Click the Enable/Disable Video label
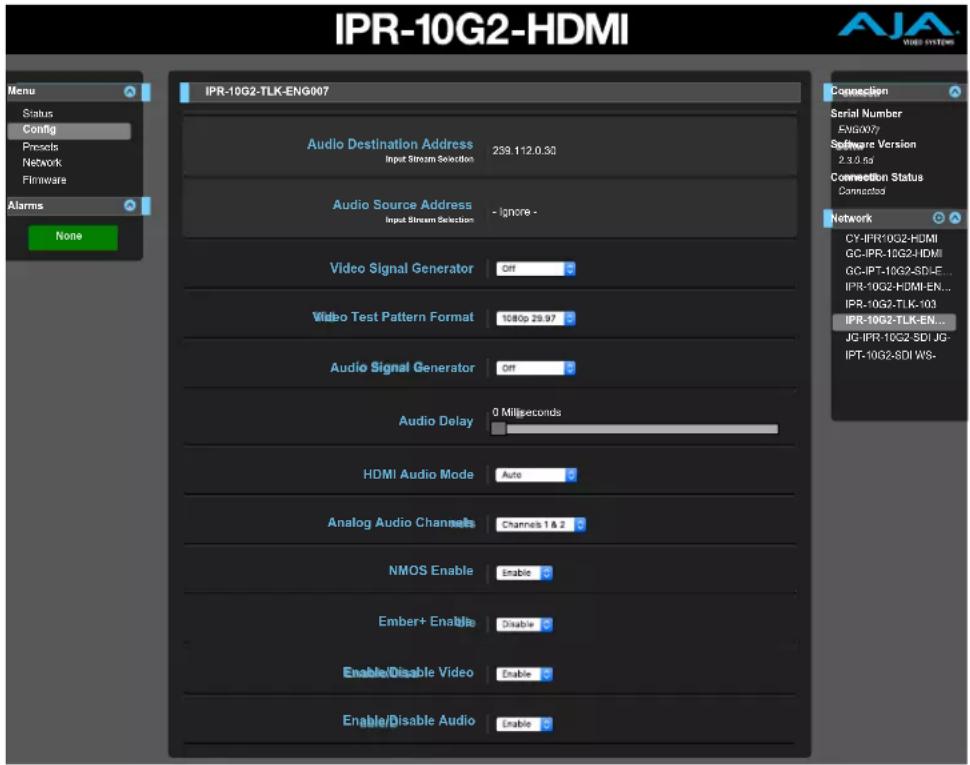970x765 pixels. pos(408,672)
